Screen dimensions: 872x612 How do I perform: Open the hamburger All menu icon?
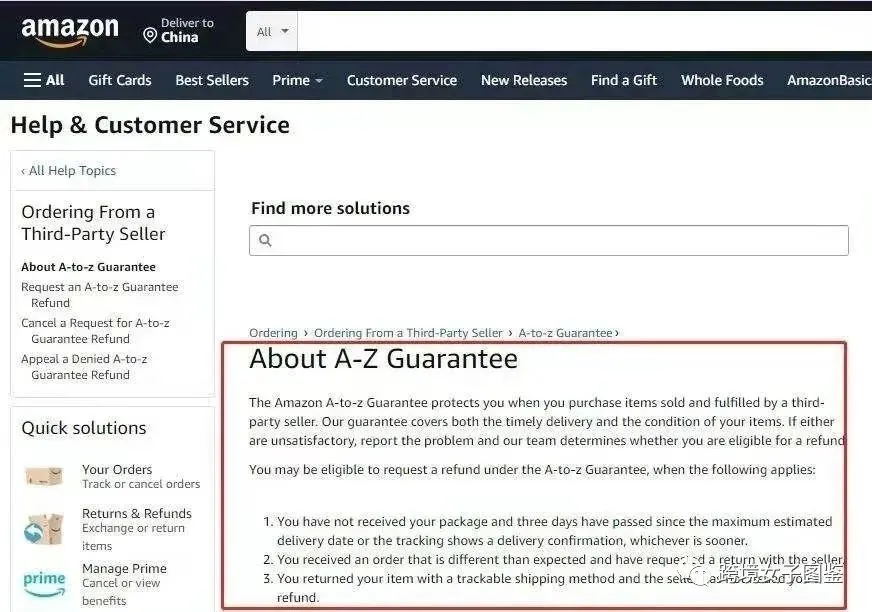coord(32,80)
